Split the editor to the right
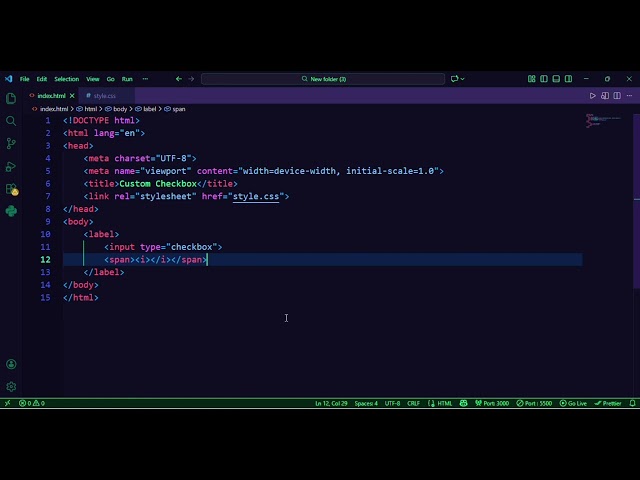Image resolution: width=640 pixels, height=480 pixels. click(617, 96)
